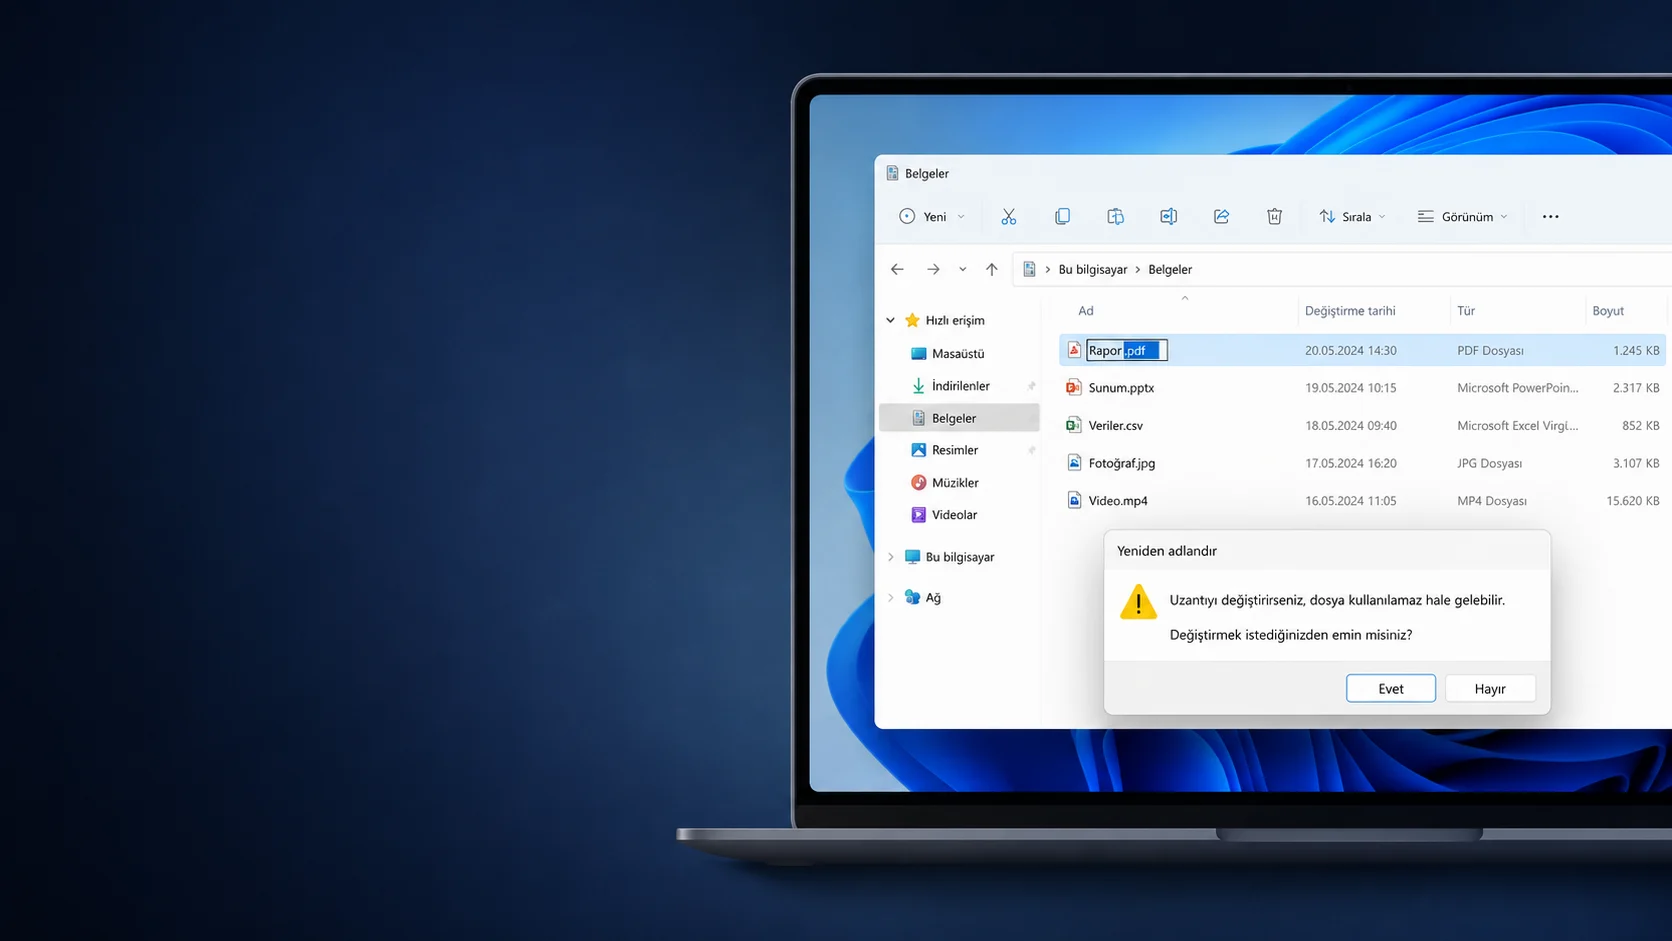
Task: Click chevron between Bu bilgisayar and Belgeler
Action: pos(1137,269)
